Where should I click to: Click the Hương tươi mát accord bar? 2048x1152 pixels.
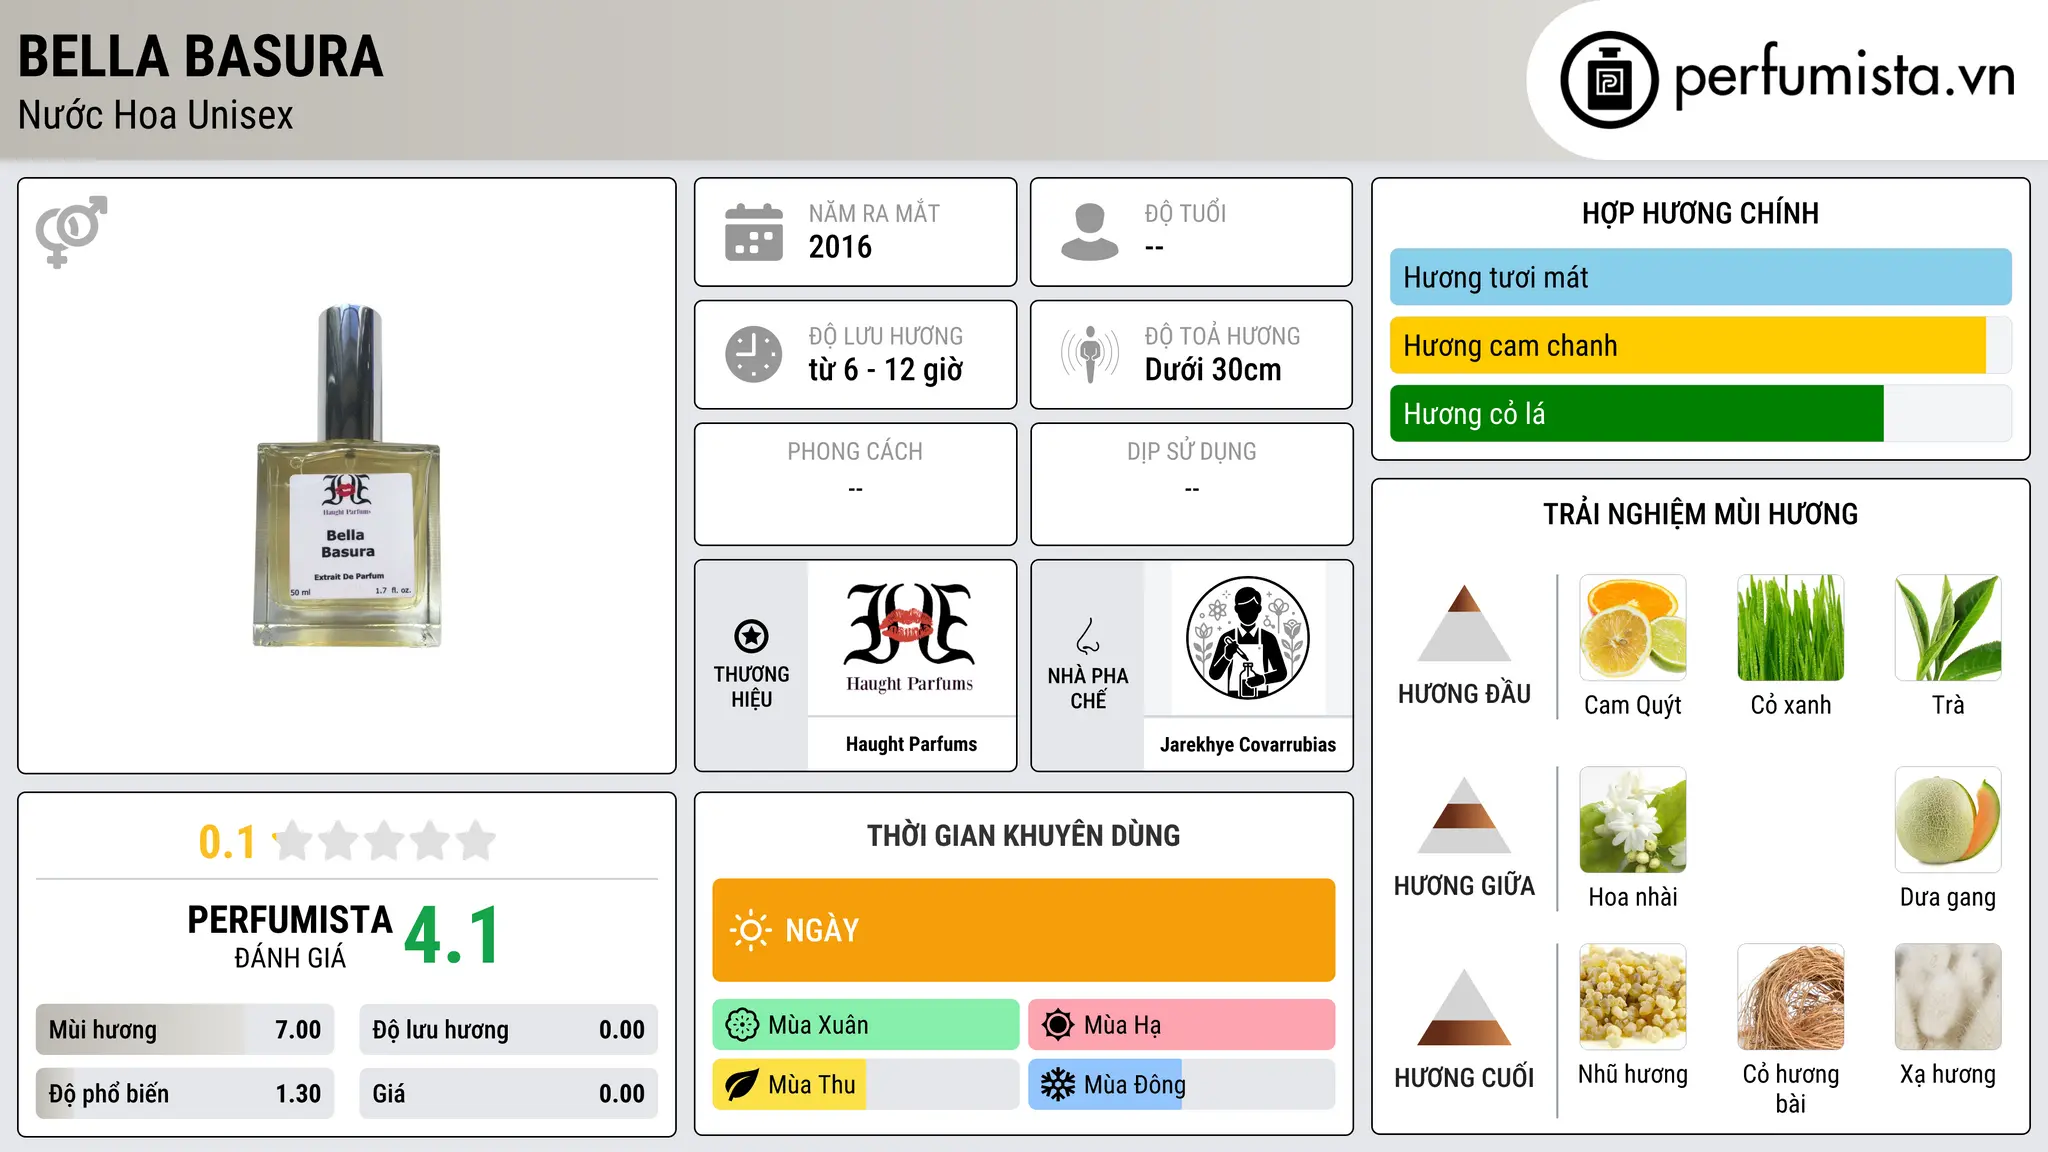[x=1700, y=277]
